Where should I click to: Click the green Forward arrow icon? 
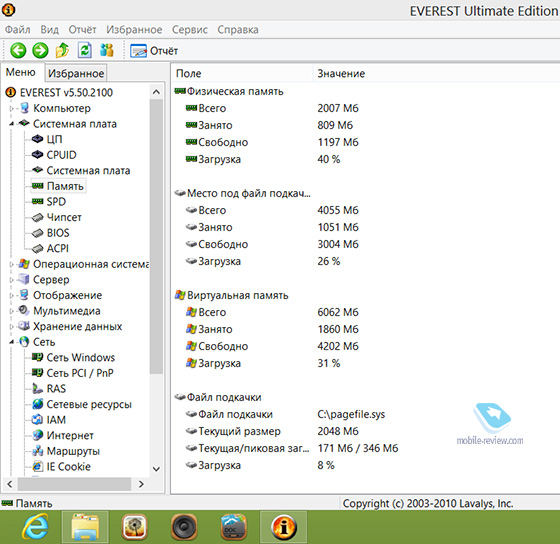[40, 50]
